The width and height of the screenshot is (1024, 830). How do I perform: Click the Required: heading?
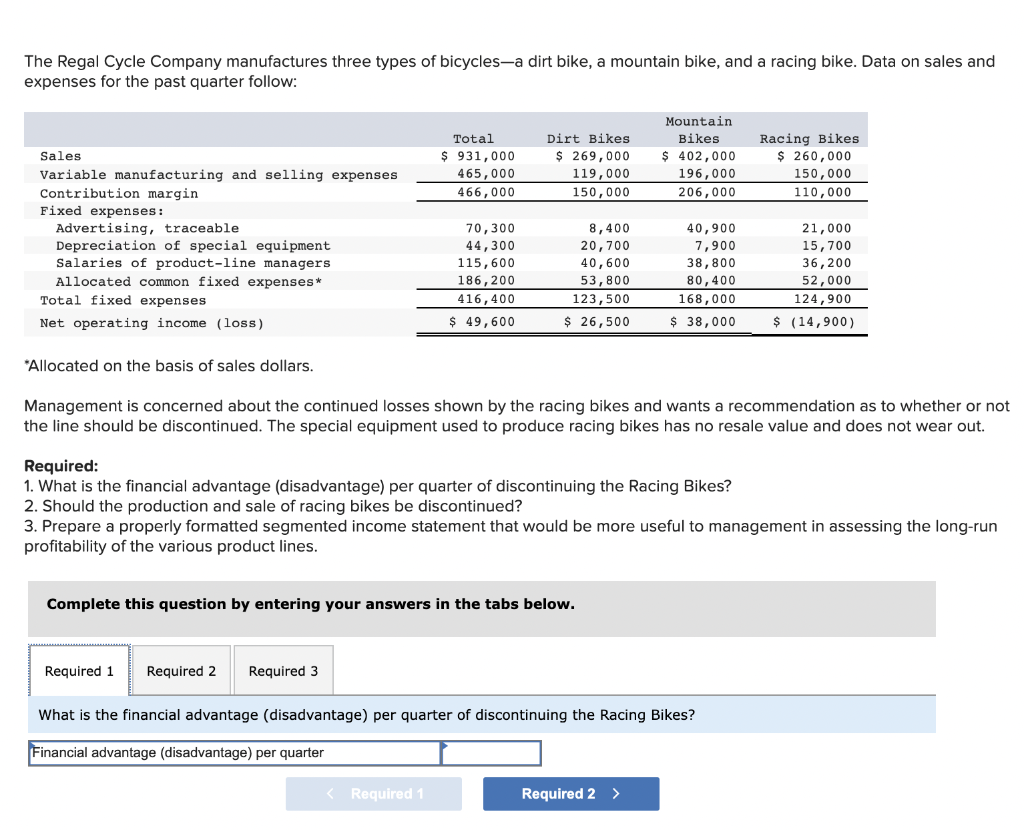61,466
